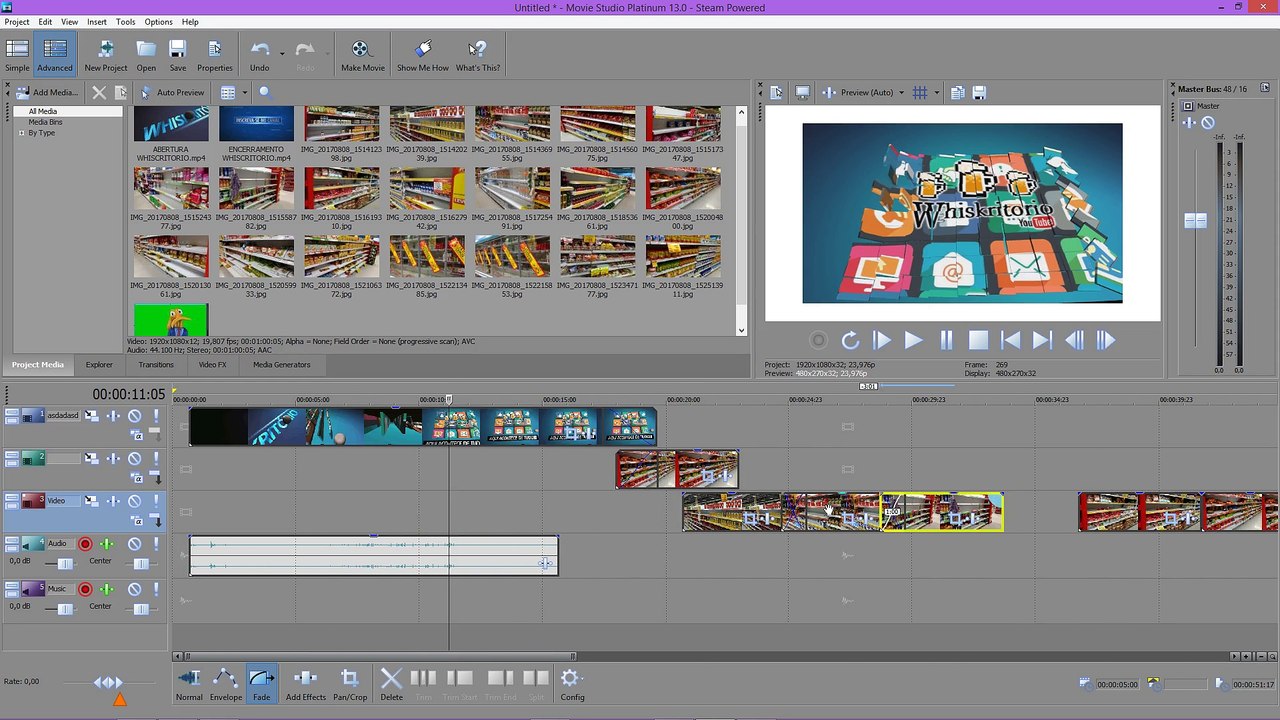
Task: Toggle preview overlays grid icon
Action: pos(920,92)
